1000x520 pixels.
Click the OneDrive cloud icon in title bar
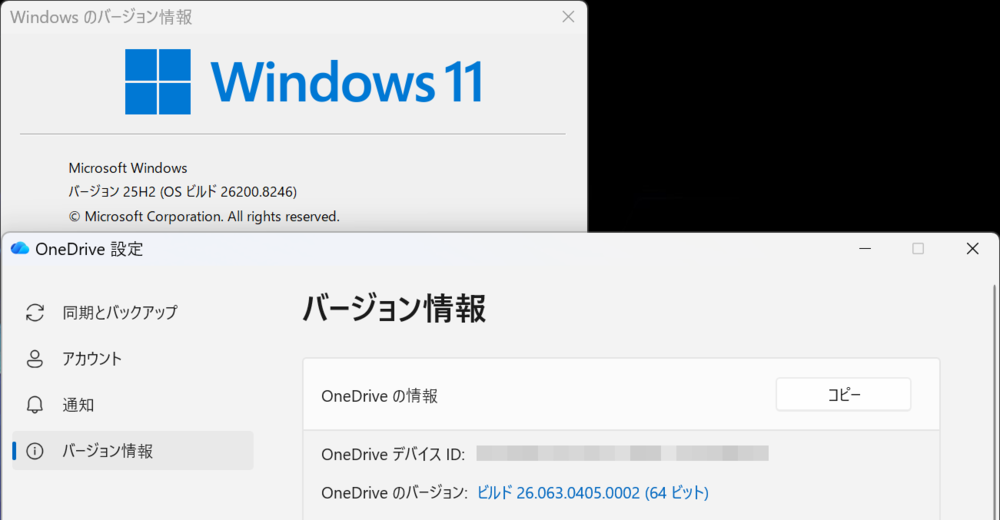coord(20,248)
